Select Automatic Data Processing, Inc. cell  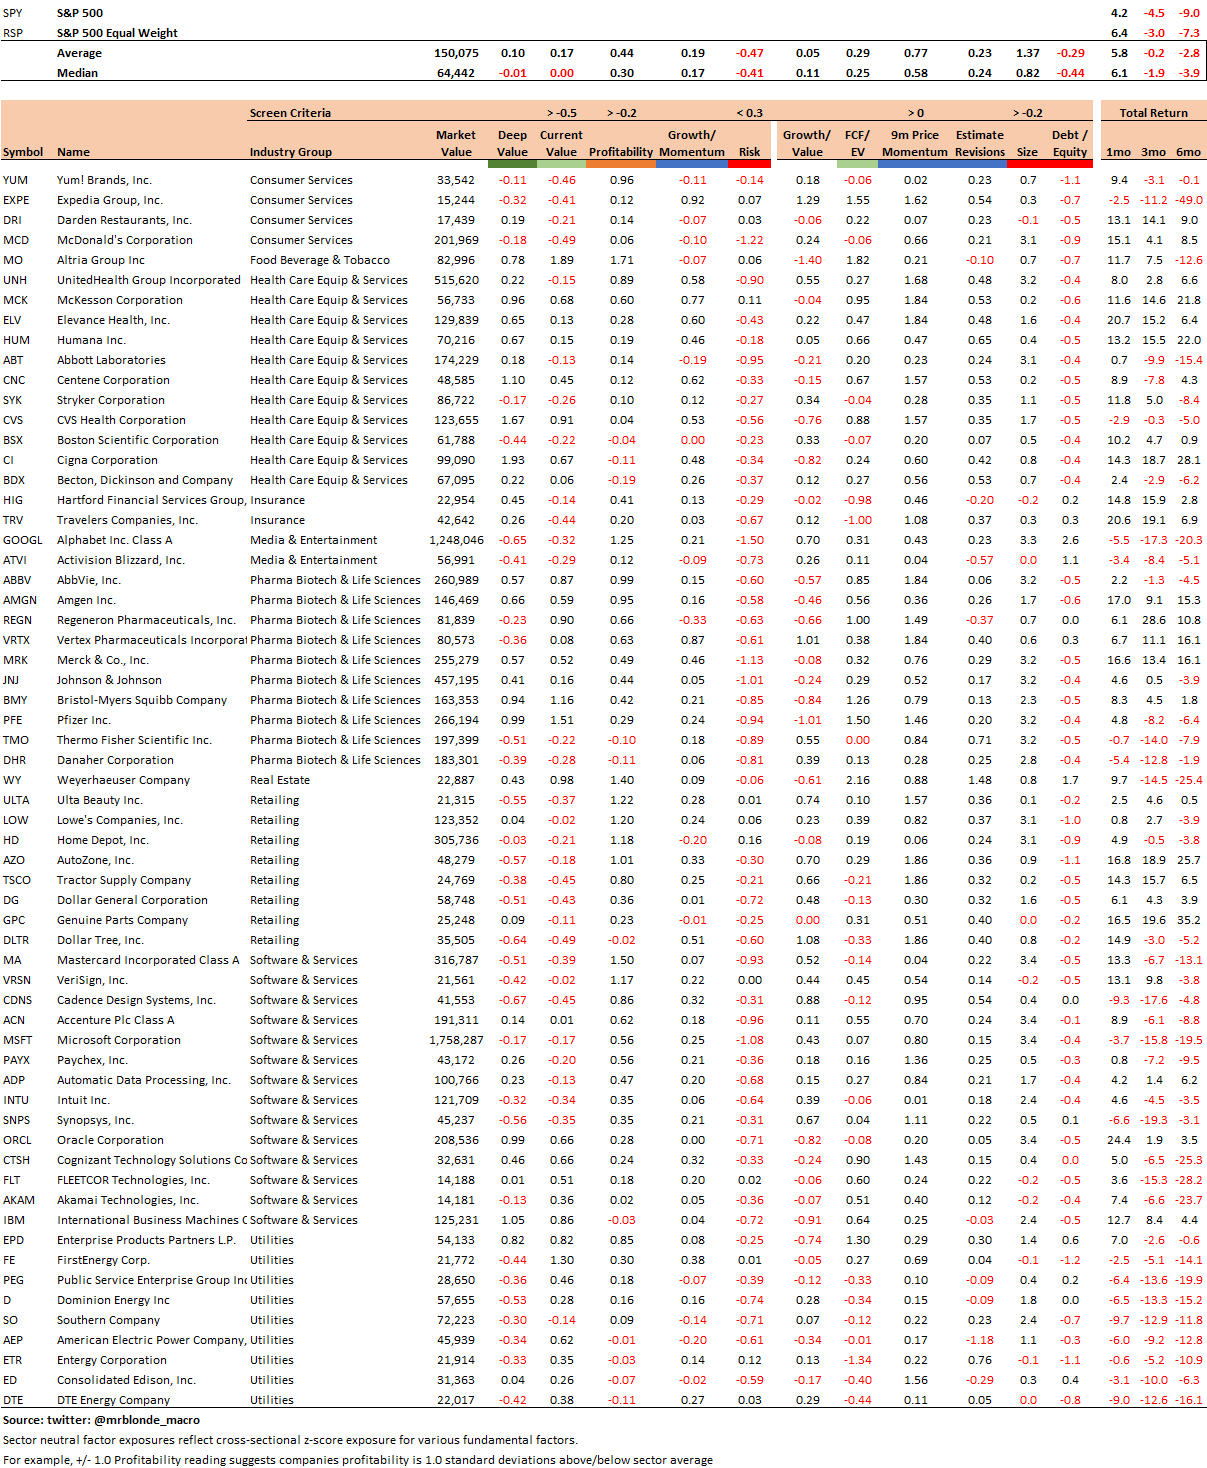click(144, 1080)
